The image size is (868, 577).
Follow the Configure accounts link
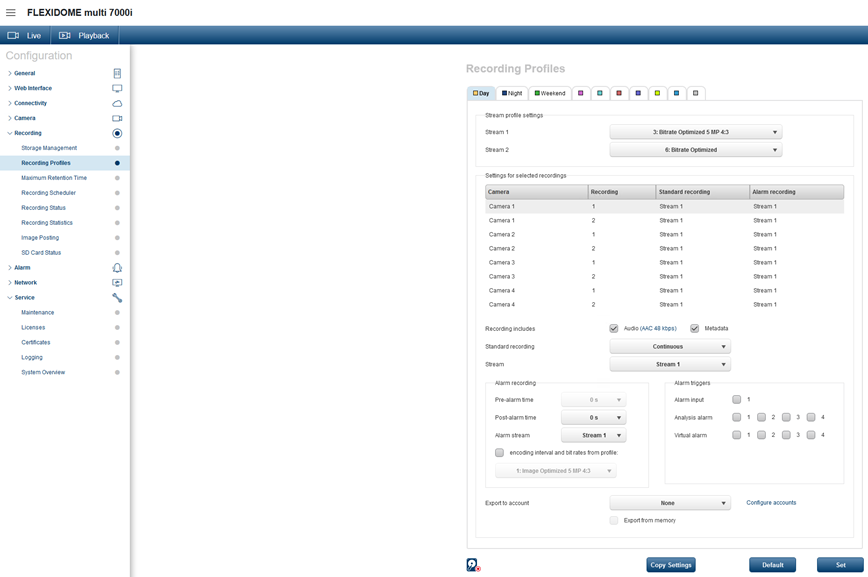coord(771,503)
